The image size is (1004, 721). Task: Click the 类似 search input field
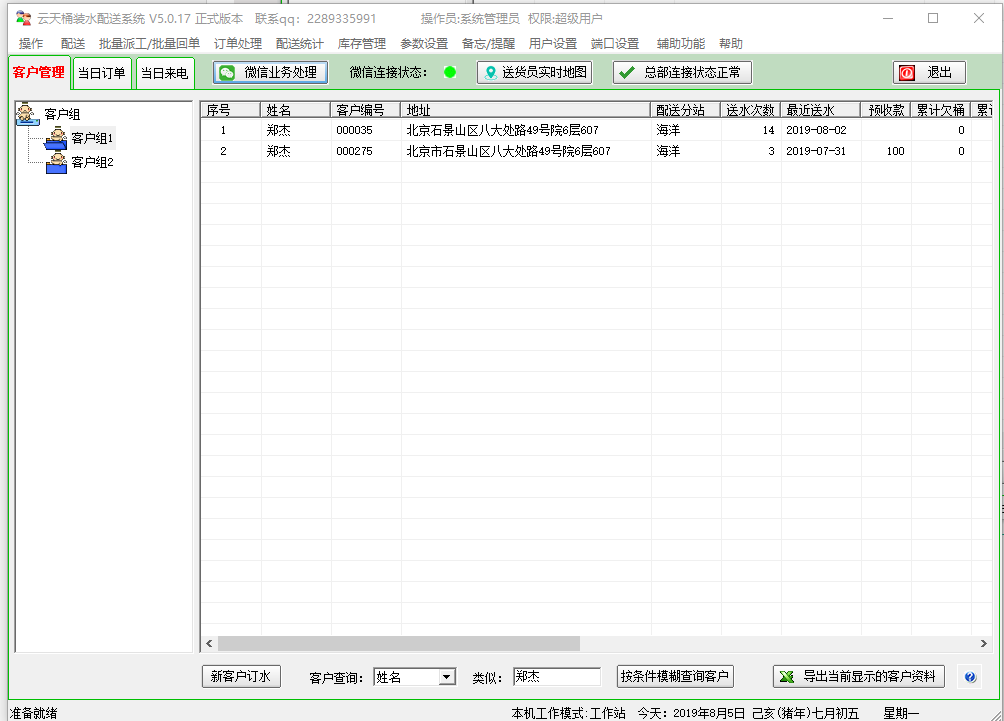(x=556, y=677)
